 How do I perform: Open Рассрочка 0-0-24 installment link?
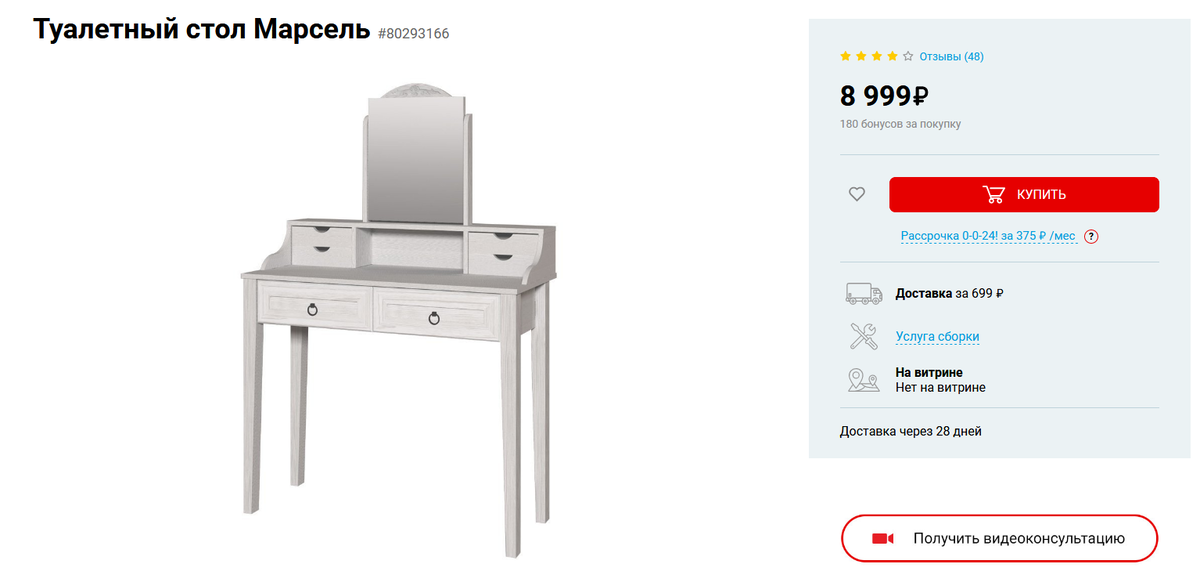click(x=988, y=236)
